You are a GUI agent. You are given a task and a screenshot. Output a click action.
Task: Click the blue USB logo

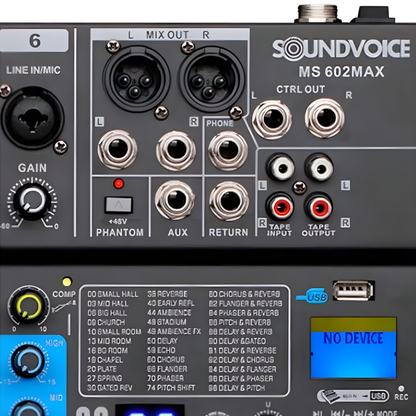pos(313,296)
